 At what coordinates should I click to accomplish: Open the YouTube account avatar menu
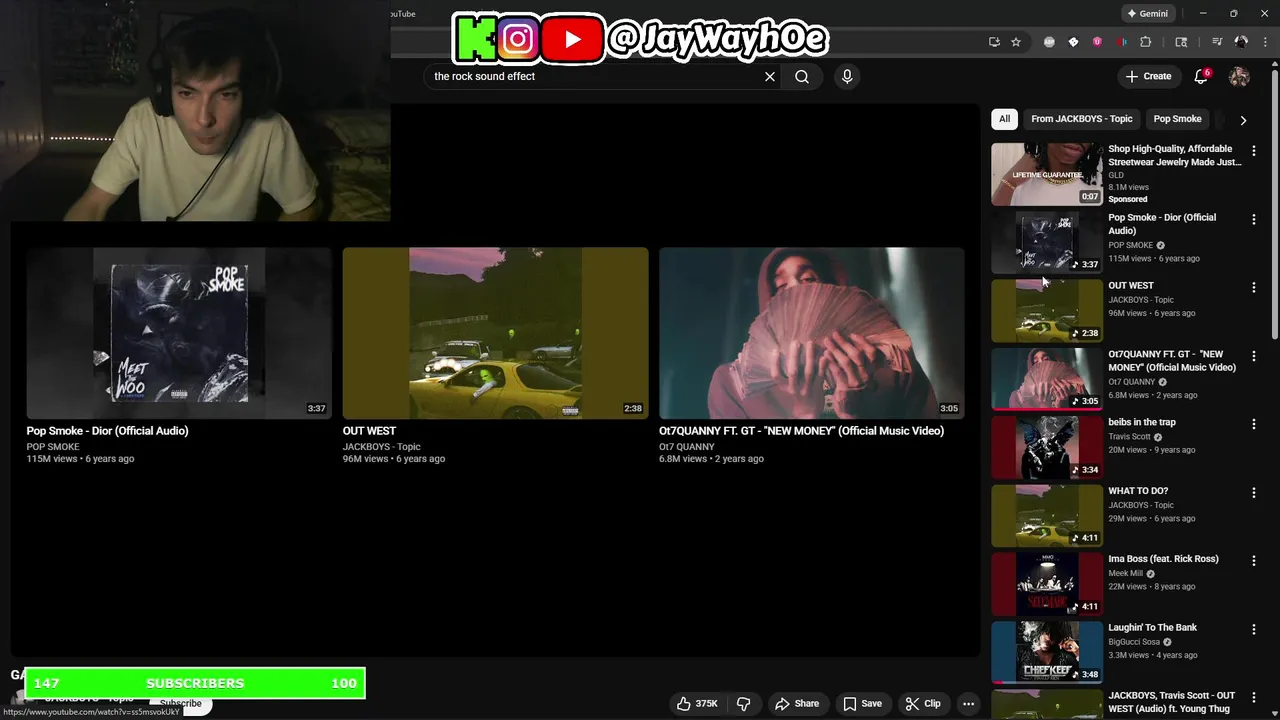point(1239,76)
